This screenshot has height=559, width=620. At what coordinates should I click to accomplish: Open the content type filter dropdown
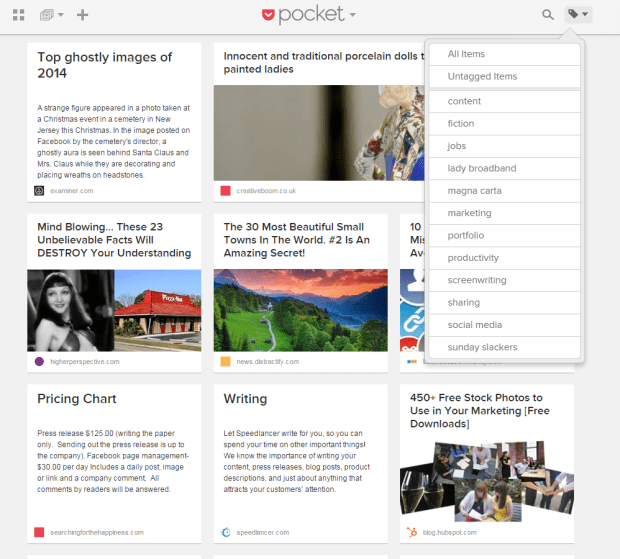tap(52, 15)
